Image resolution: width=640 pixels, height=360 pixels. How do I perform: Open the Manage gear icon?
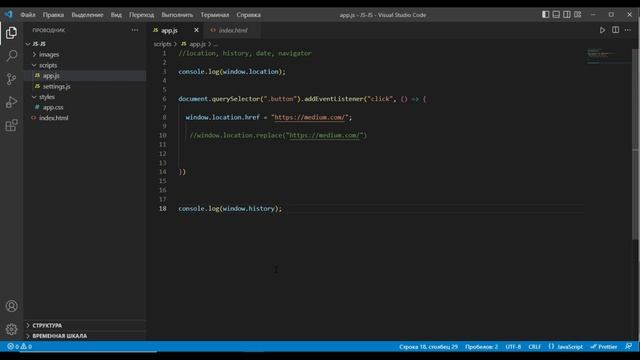[11, 329]
